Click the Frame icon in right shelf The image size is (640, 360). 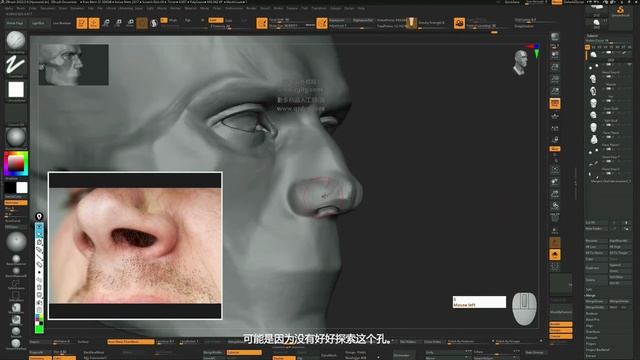click(x=555, y=169)
